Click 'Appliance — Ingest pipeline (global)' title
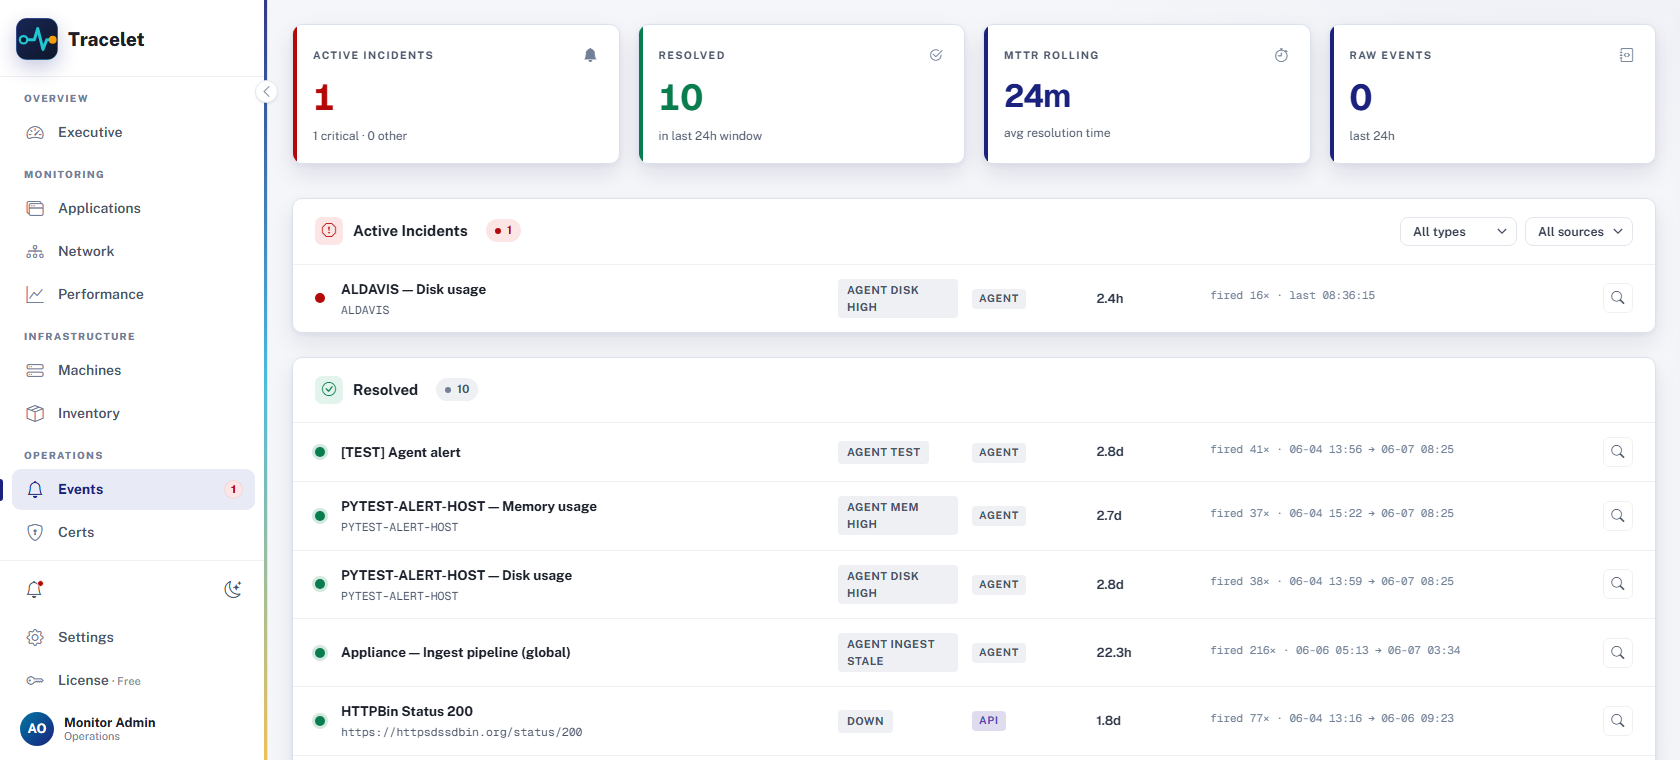Image resolution: width=1680 pixels, height=760 pixels. click(x=456, y=652)
